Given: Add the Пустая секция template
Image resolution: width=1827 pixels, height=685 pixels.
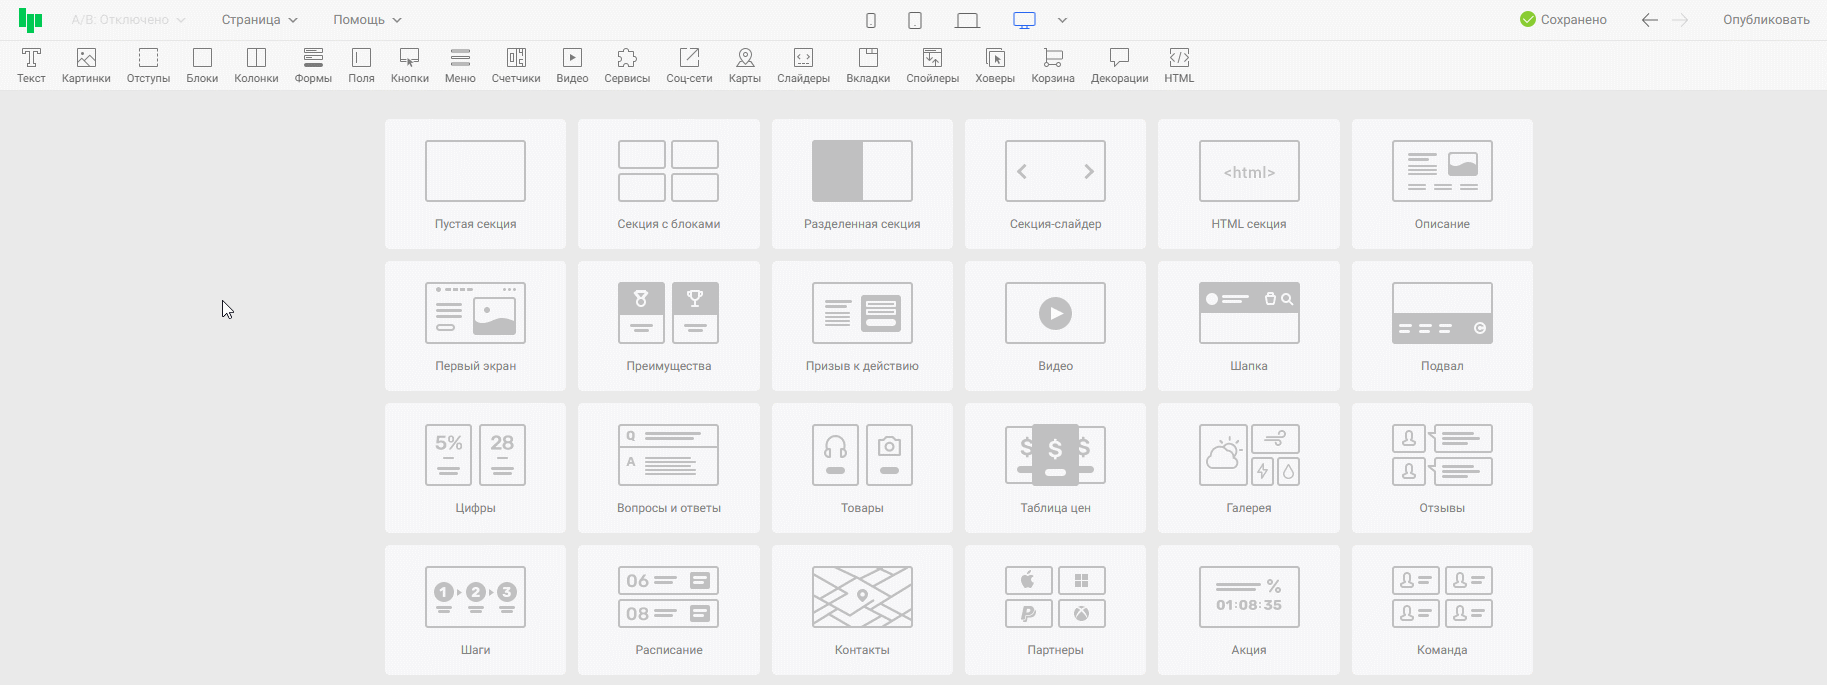Looking at the screenshot, I should click(x=475, y=184).
